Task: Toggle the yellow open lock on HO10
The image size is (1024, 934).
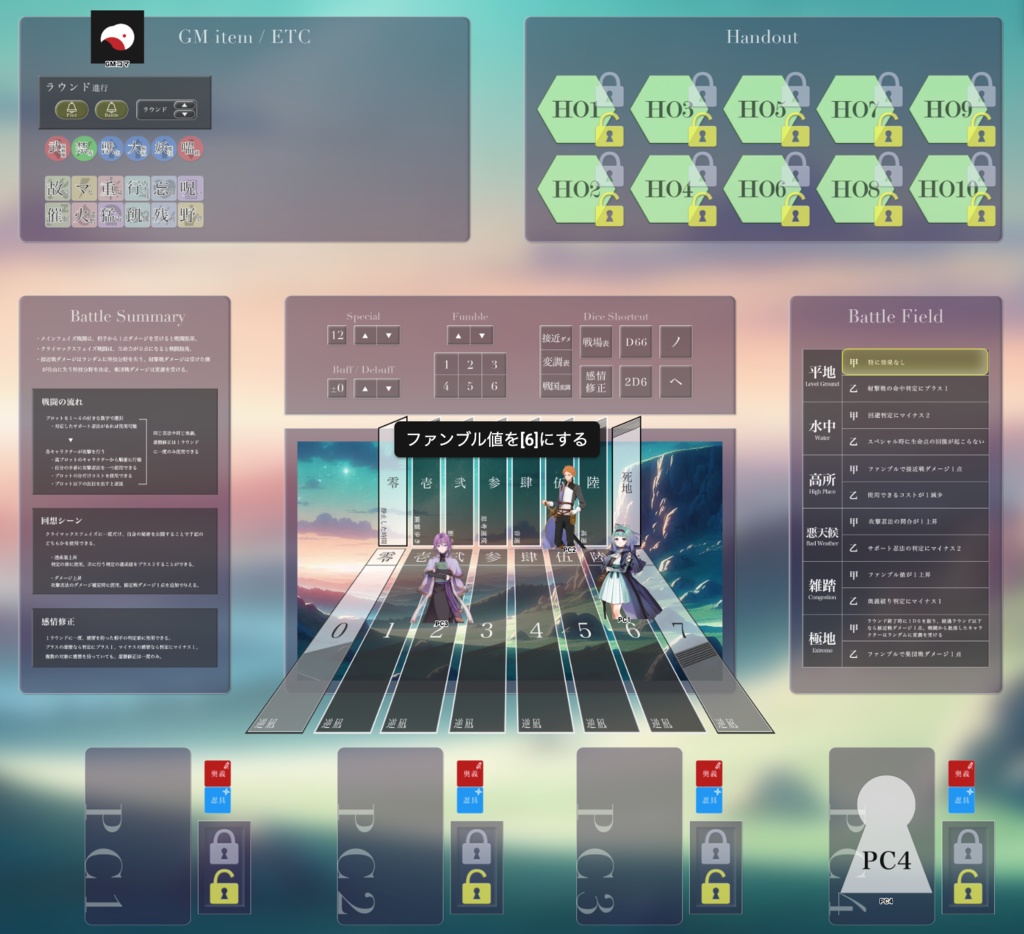Action: click(982, 208)
